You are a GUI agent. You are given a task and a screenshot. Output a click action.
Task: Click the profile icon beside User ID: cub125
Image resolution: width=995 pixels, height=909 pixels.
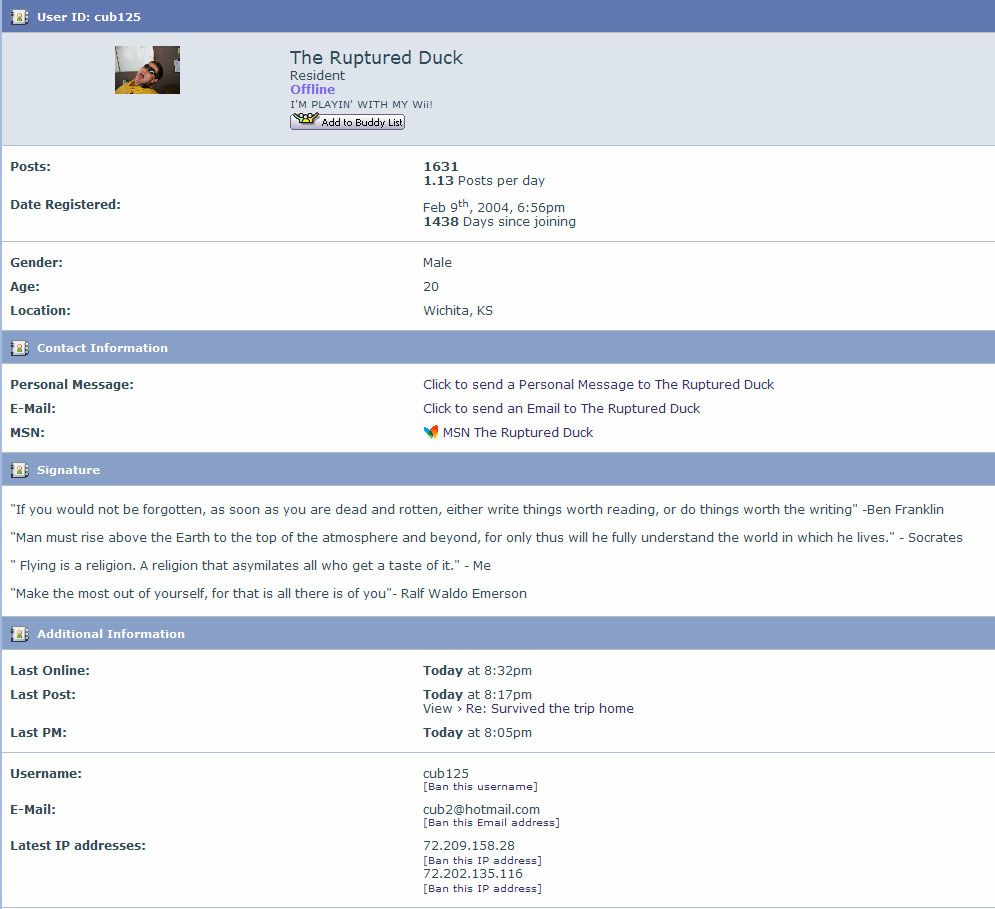pos(20,17)
